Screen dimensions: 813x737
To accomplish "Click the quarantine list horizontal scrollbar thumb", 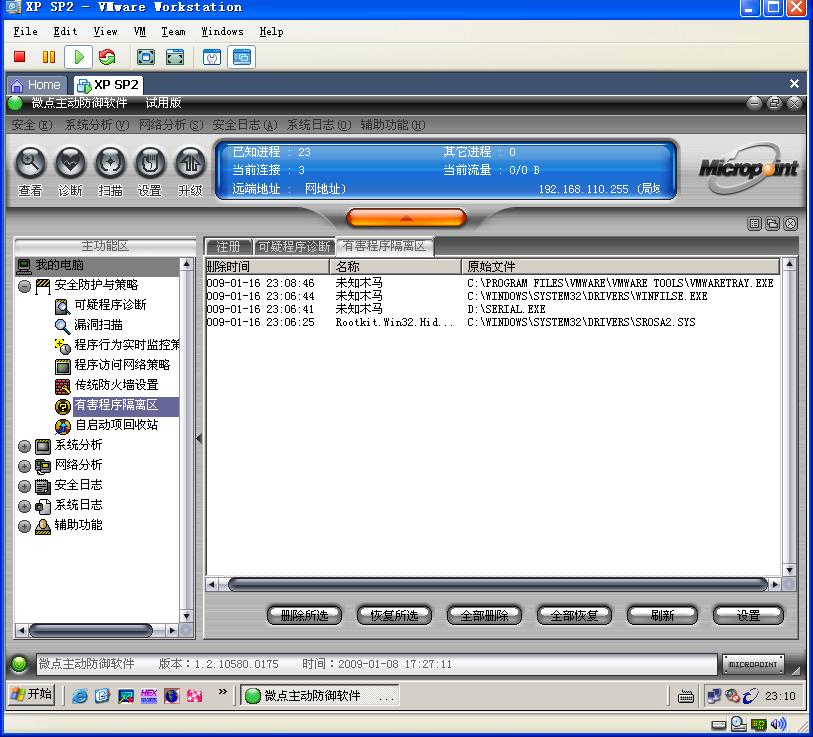I will (x=498, y=585).
